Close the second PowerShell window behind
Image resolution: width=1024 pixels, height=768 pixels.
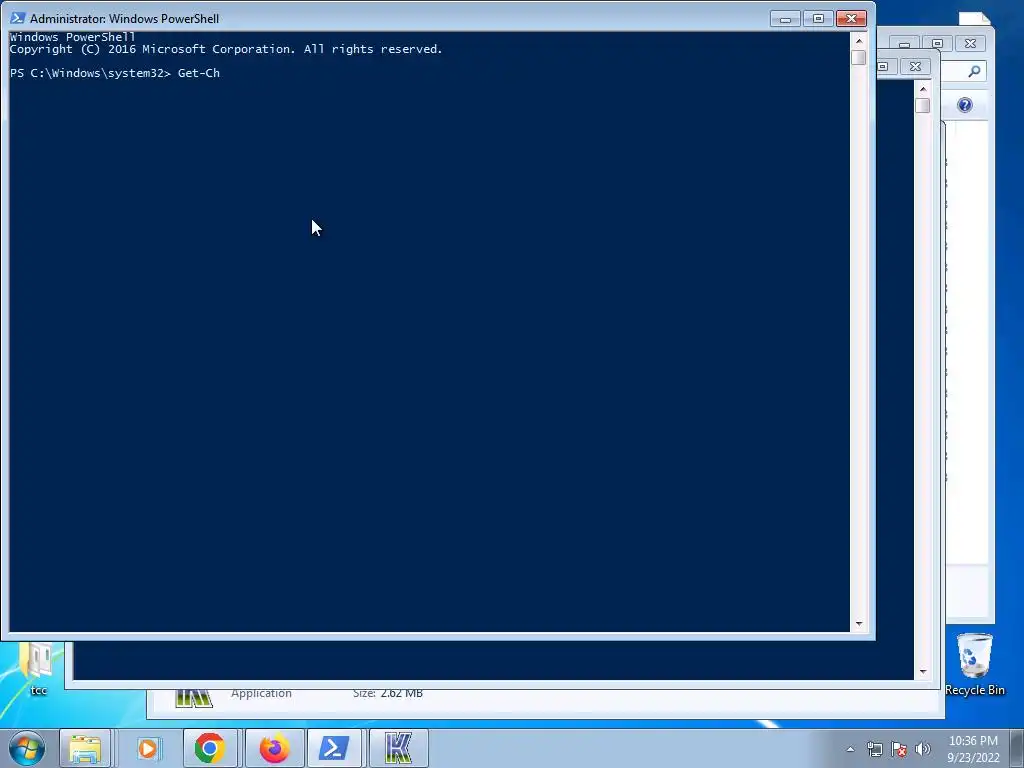click(916, 67)
